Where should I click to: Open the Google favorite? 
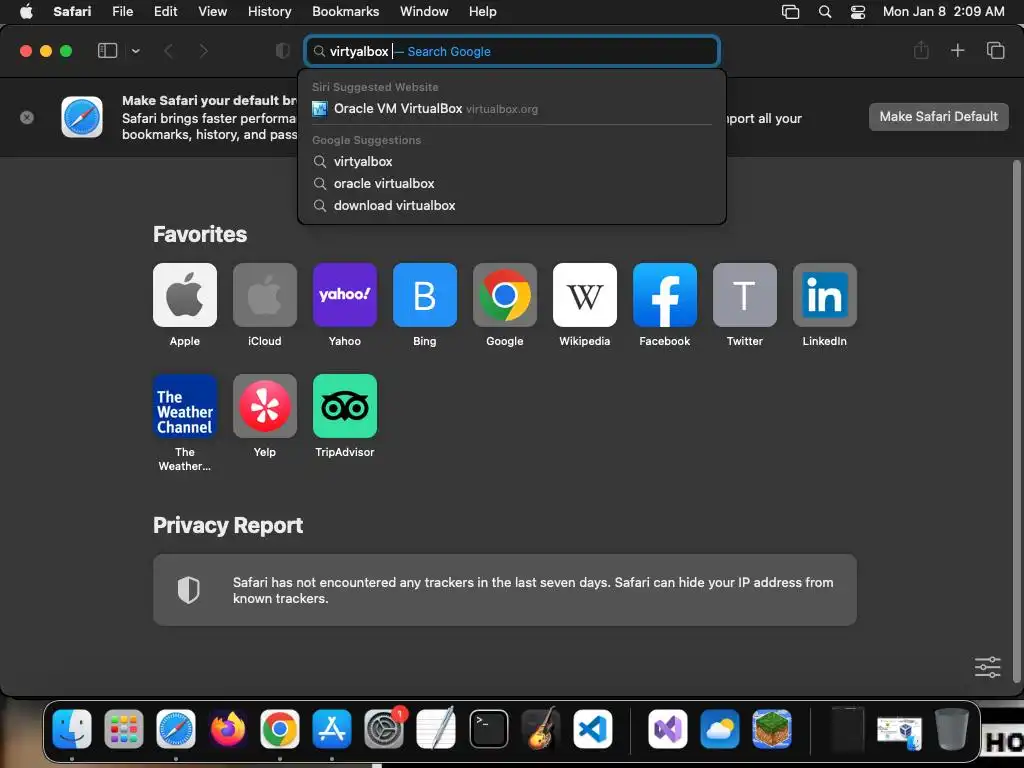pyautogui.click(x=505, y=295)
